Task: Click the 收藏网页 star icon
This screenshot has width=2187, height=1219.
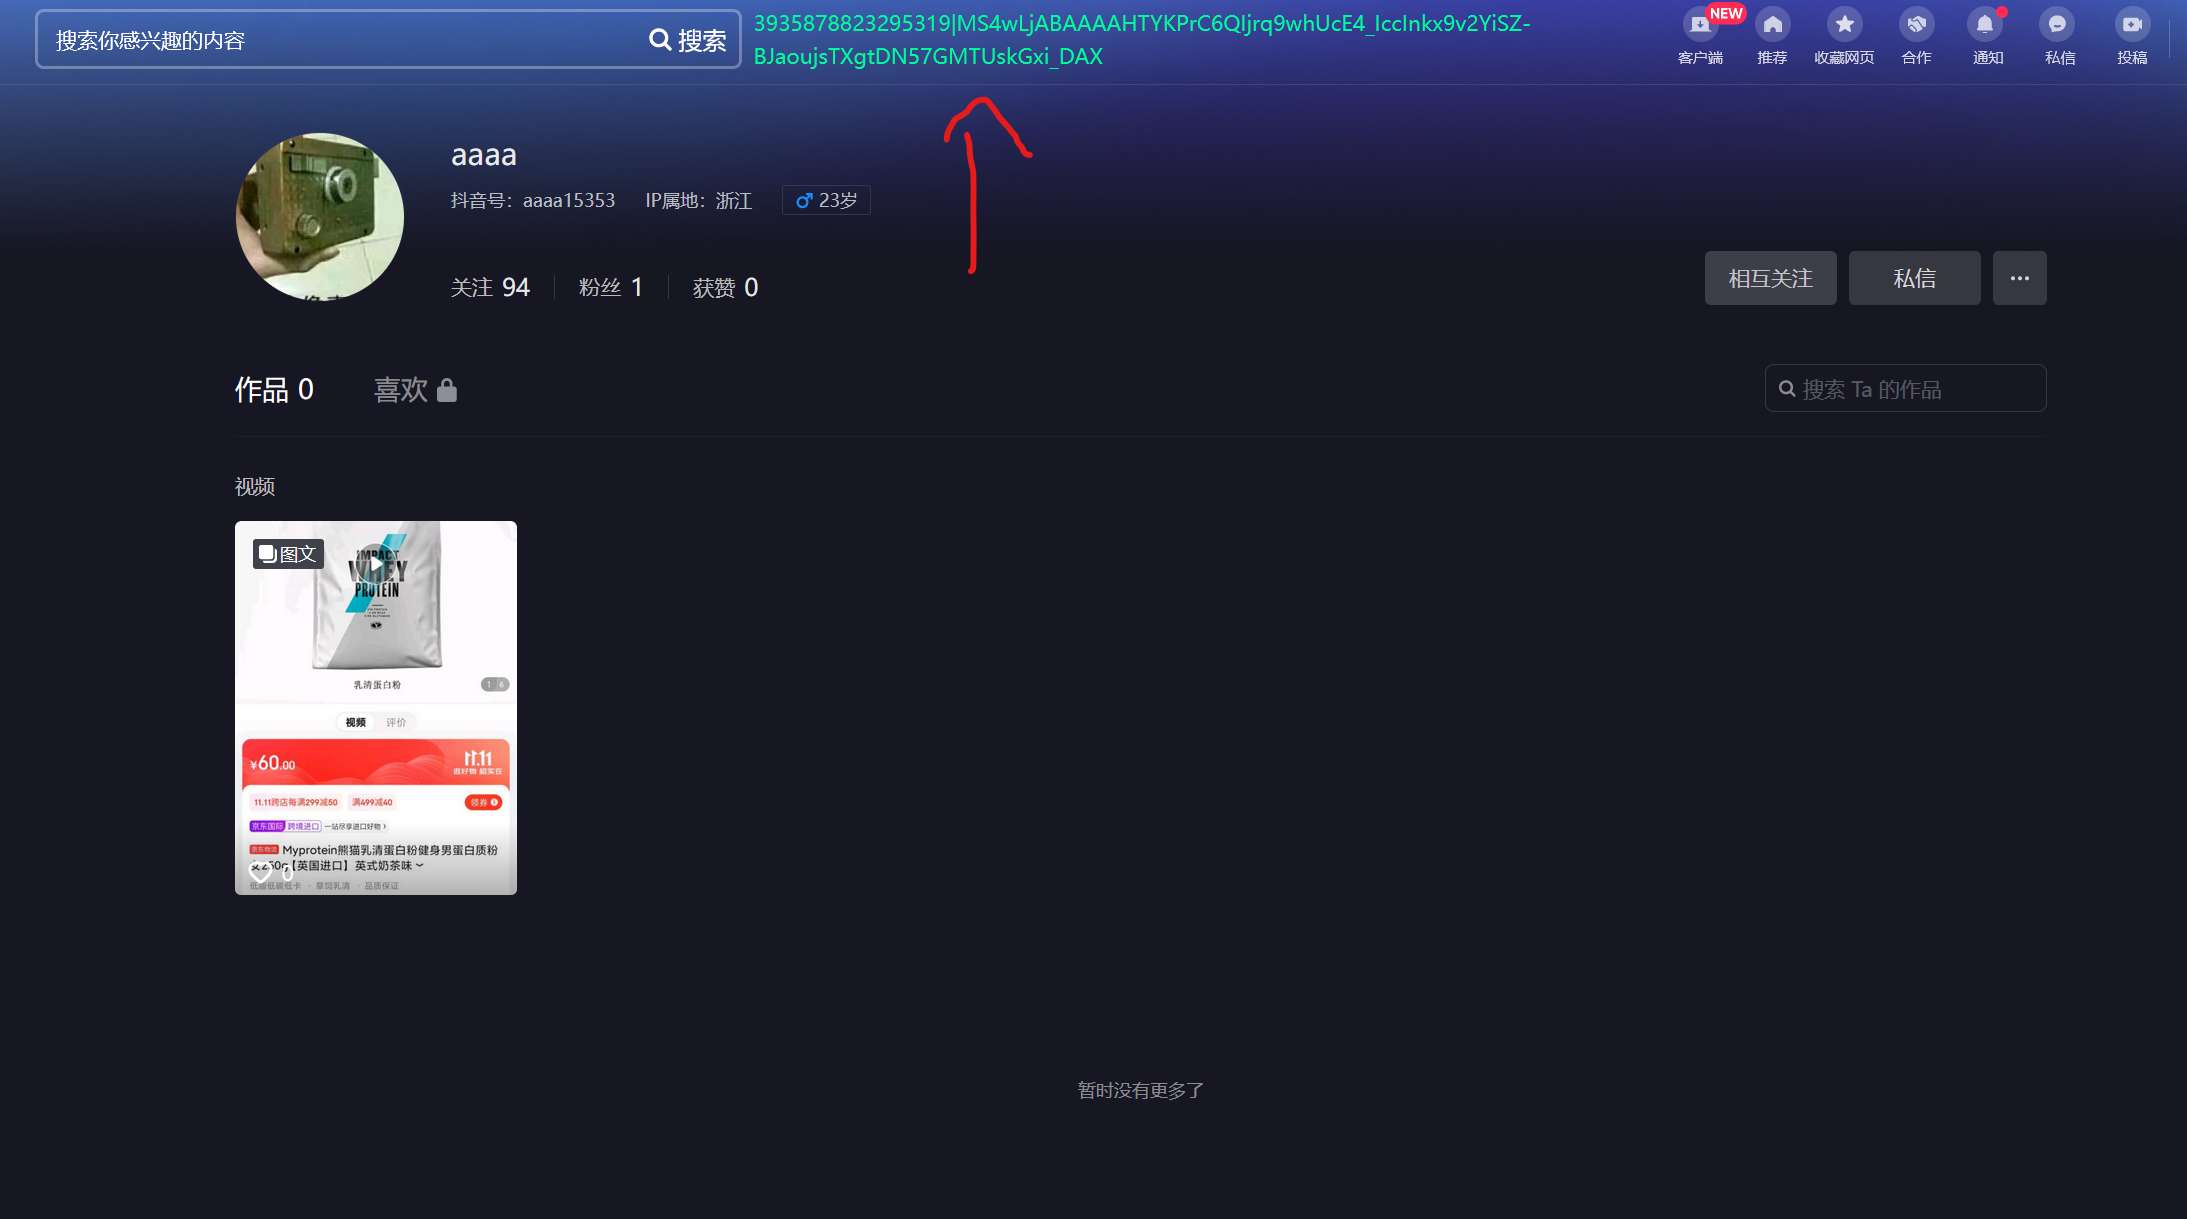Action: (x=1844, y=26)
